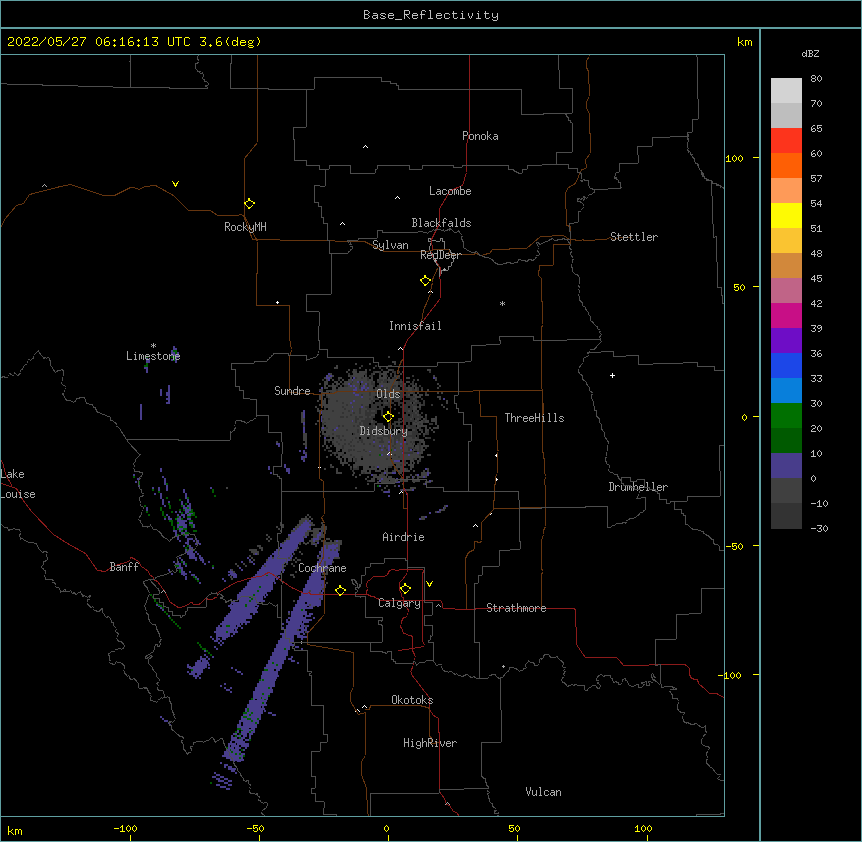Click the -100 tick on the bottom axis
Image resolution: width=862 pixels, height=842 pixels.
[x=125, y=828]
